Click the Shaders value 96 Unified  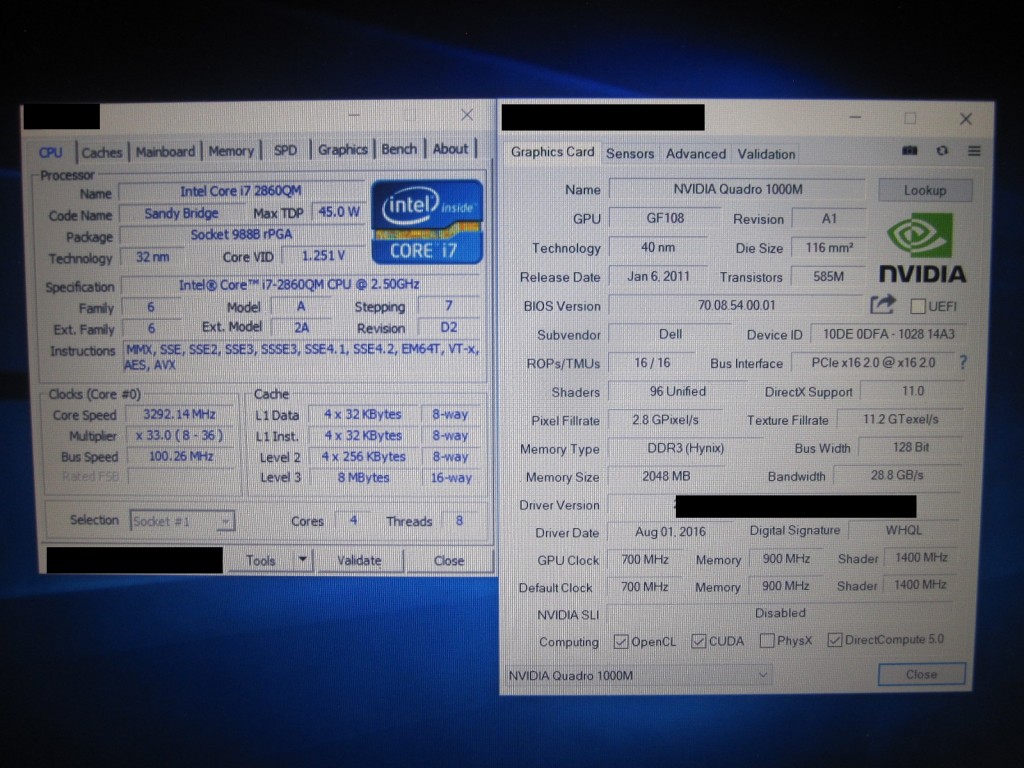tap(677, 391)
